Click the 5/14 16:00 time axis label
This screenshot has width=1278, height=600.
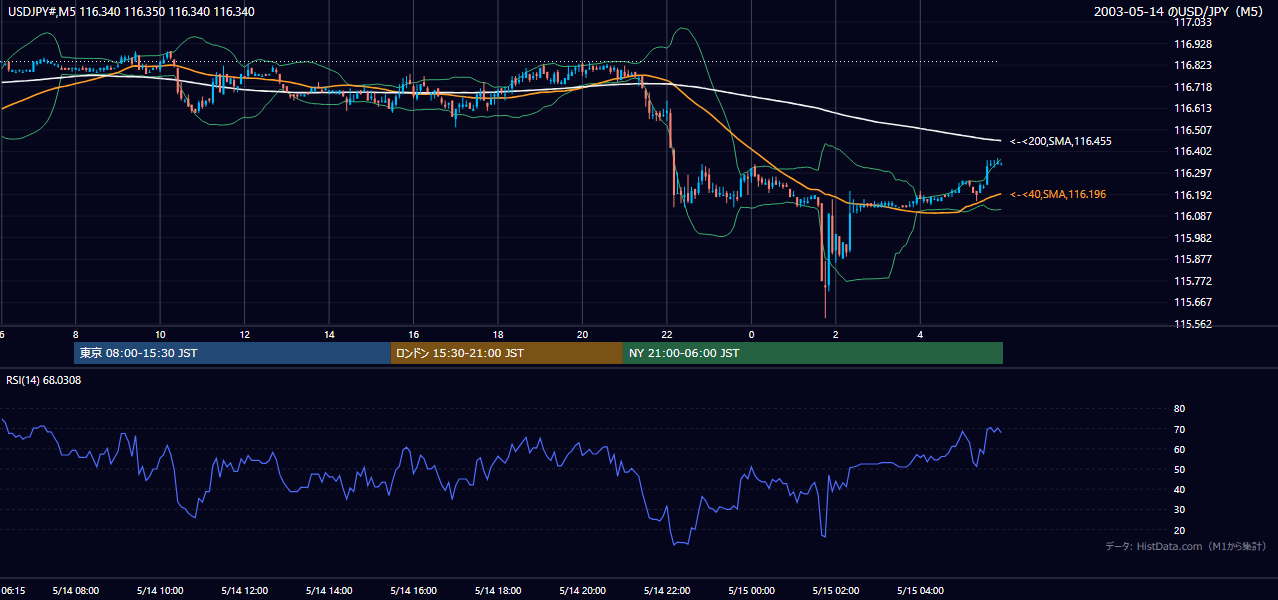tap(414, 591)
